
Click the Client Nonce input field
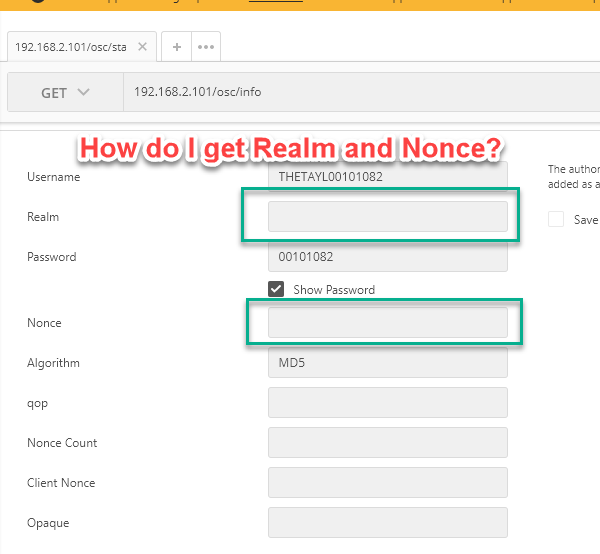[x=388, y=482]
